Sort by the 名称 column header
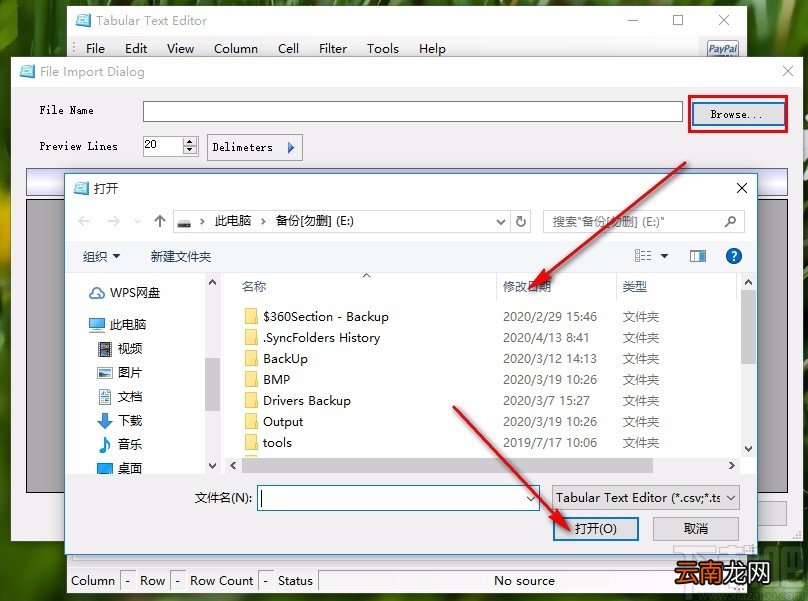 pos(254,287)
